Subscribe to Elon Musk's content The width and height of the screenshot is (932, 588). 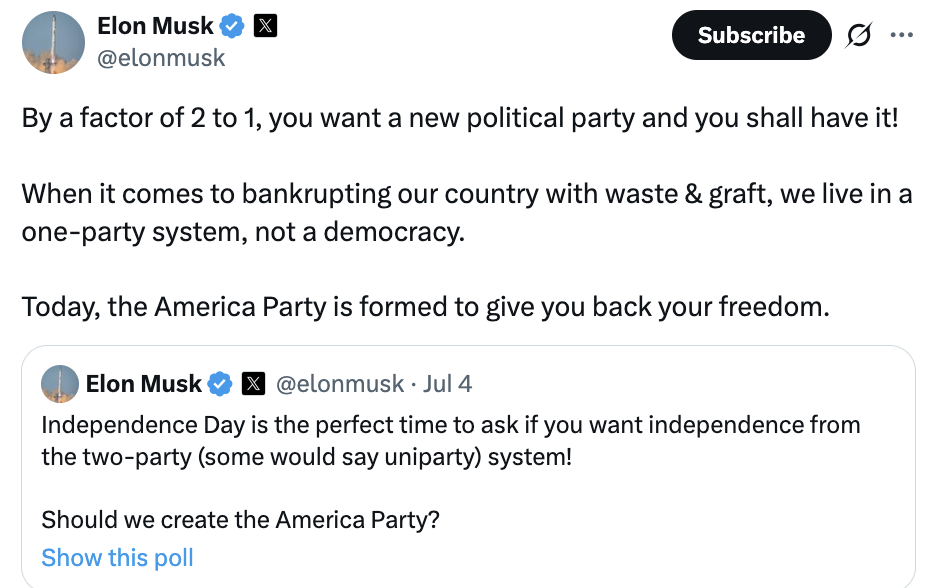[x=751, y=35]
